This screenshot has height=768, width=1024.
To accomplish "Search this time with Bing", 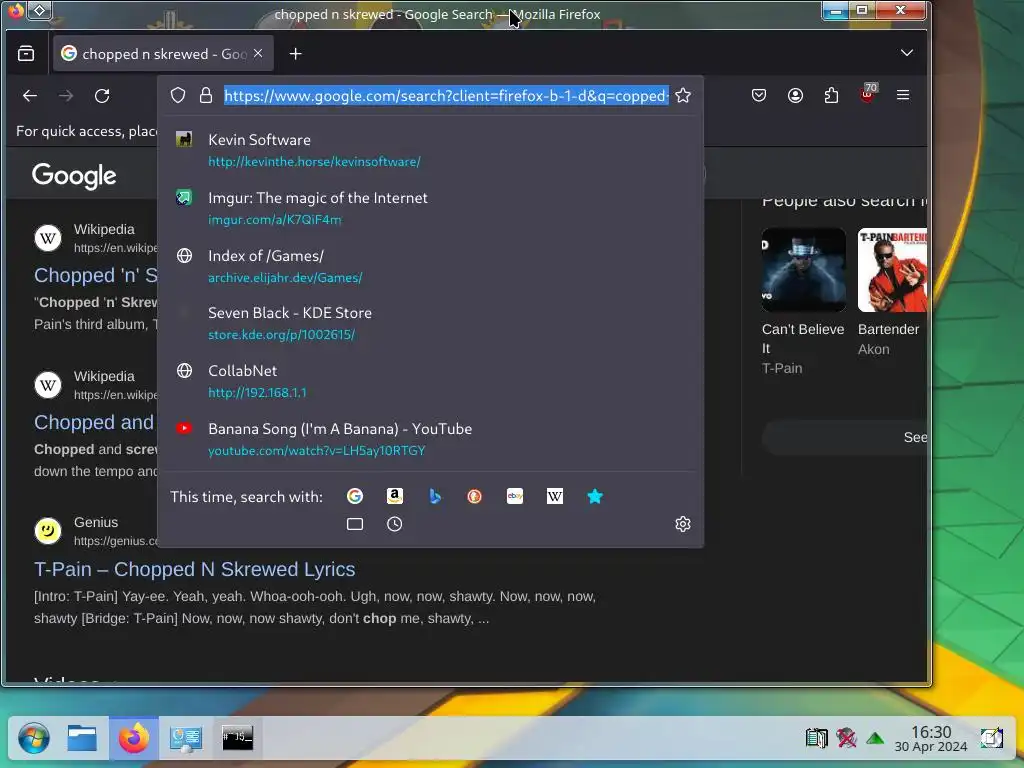I will 435,496.
